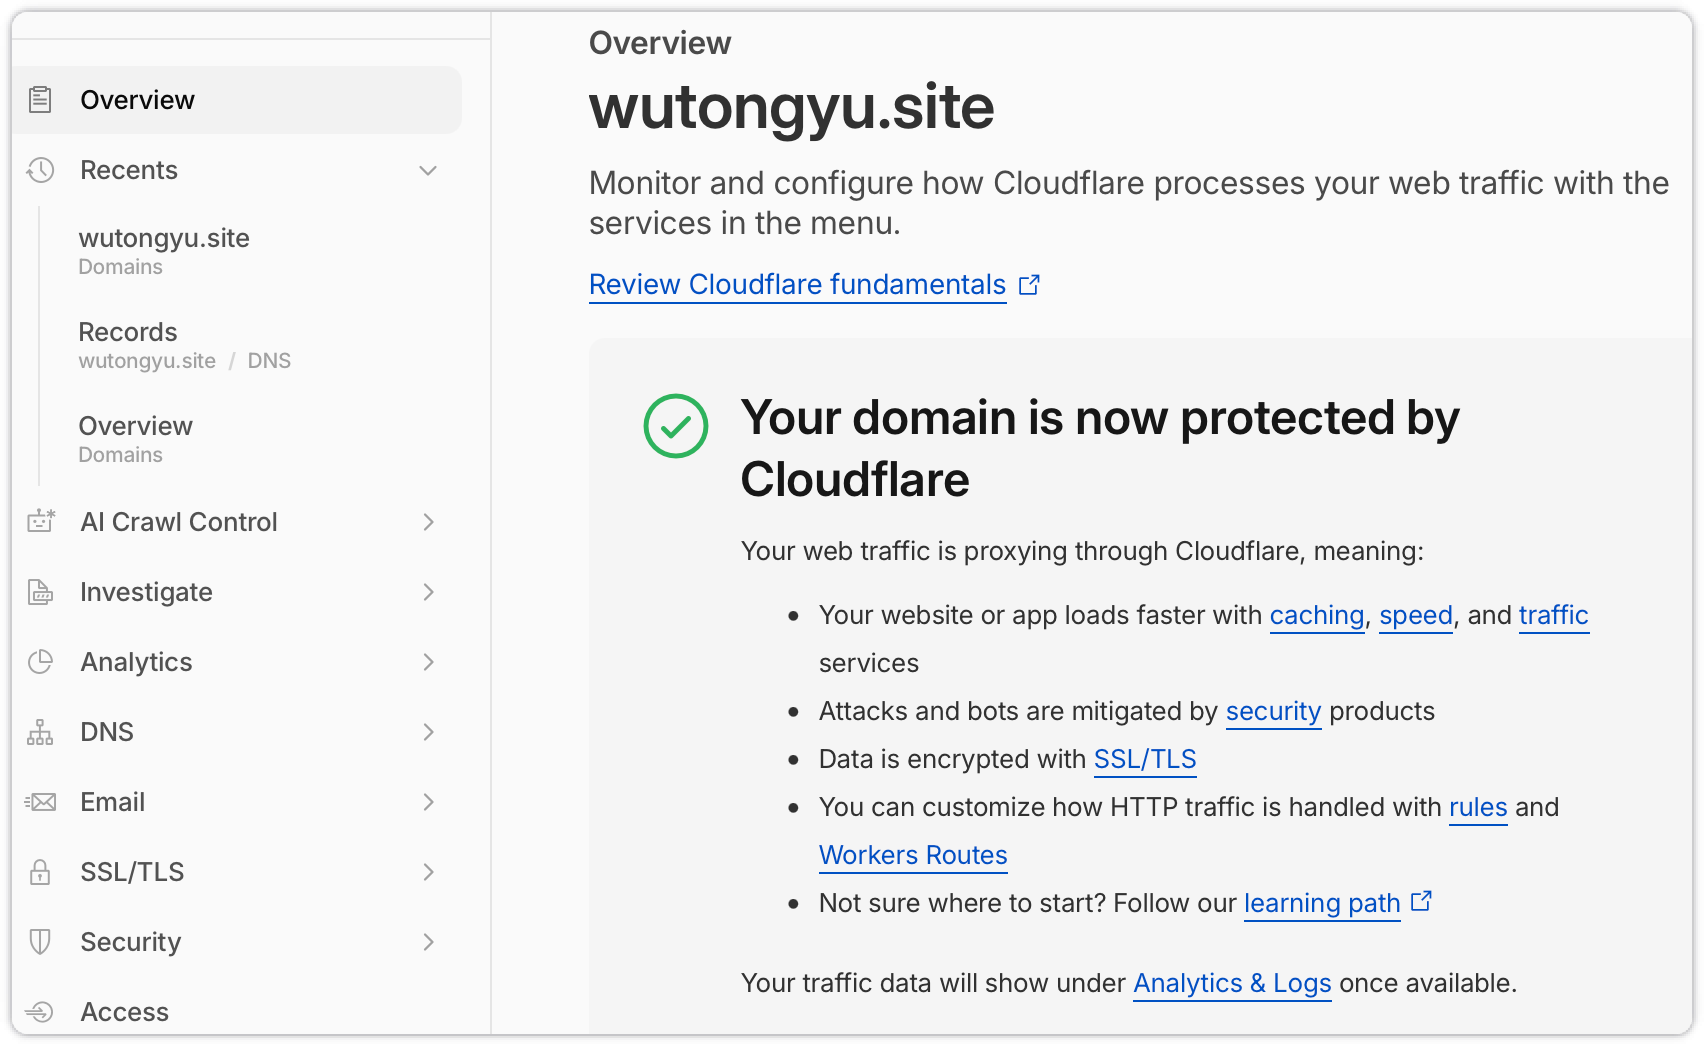The image size is (1704, 1046).
Task: Click the green checkmark protected status icon
Action: coord(676,426)
